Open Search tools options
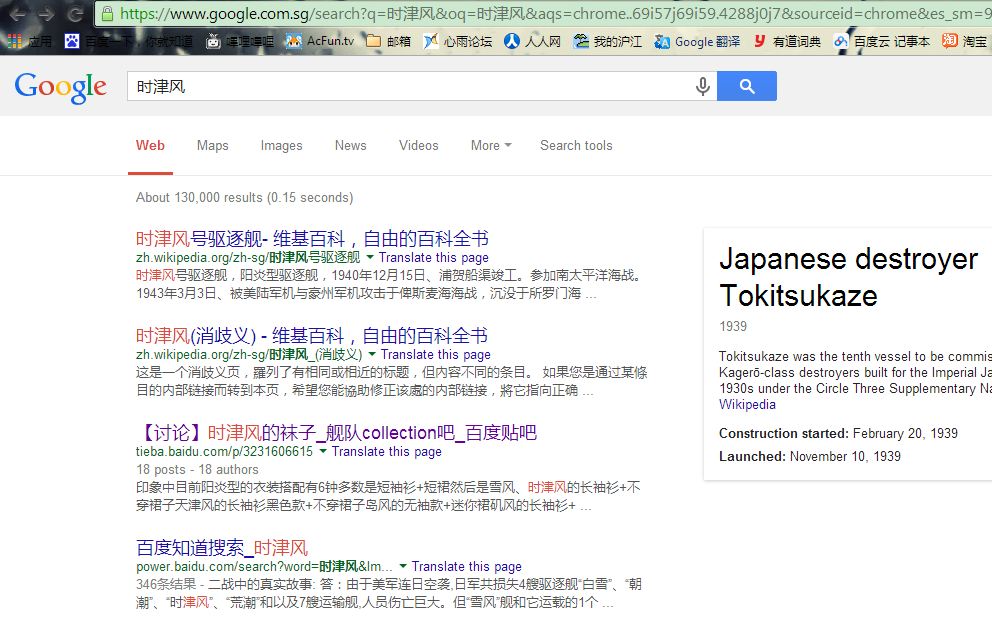992x617 pixels. coord(576,146)
